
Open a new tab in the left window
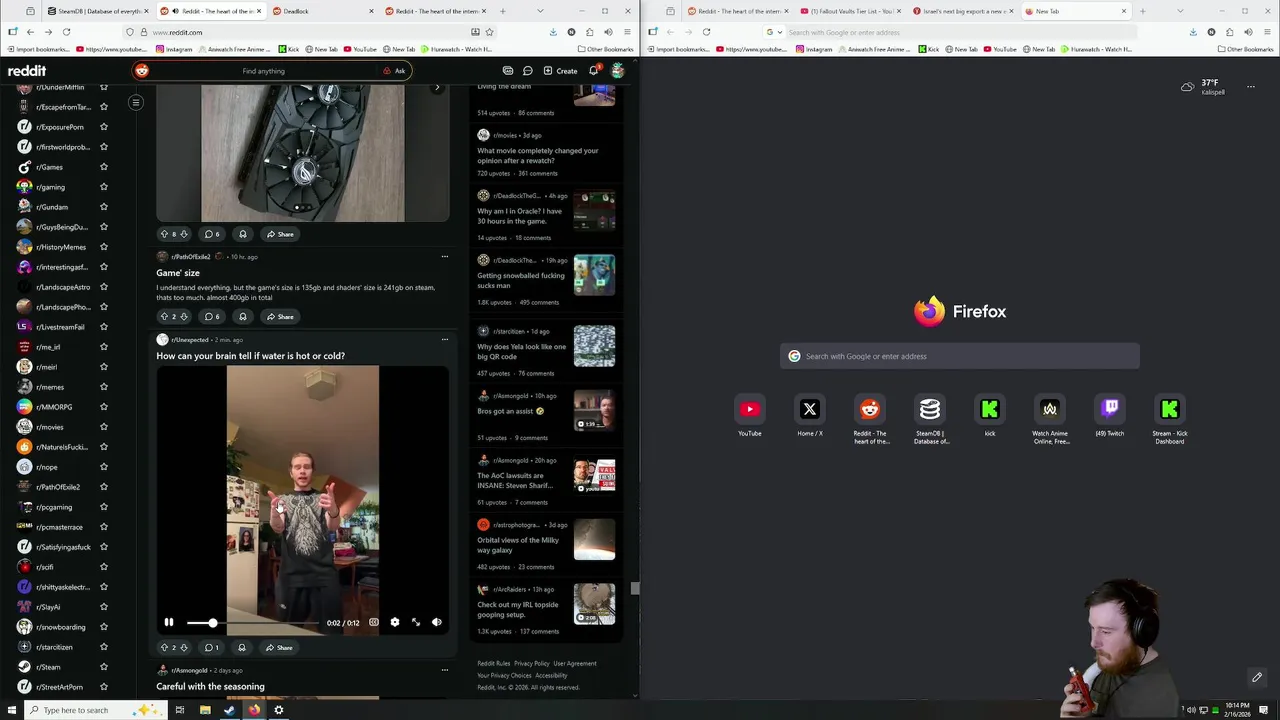click(x=503, y=11)
